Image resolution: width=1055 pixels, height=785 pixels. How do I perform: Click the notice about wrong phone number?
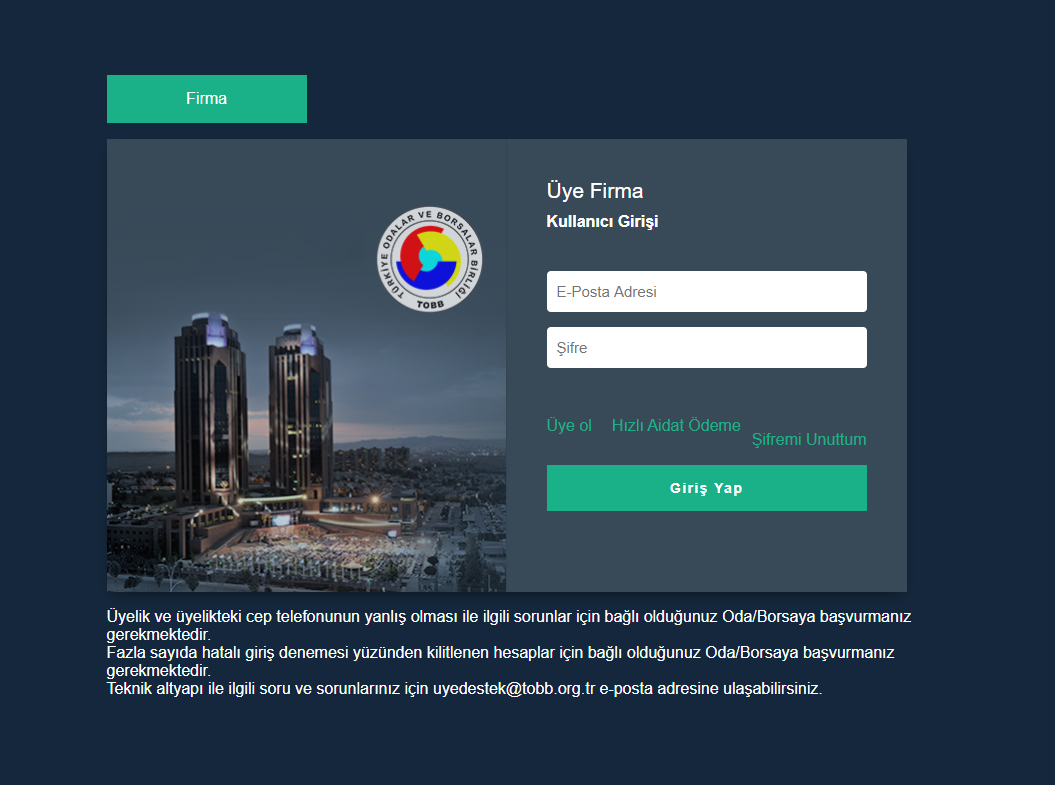click(509, 625)
